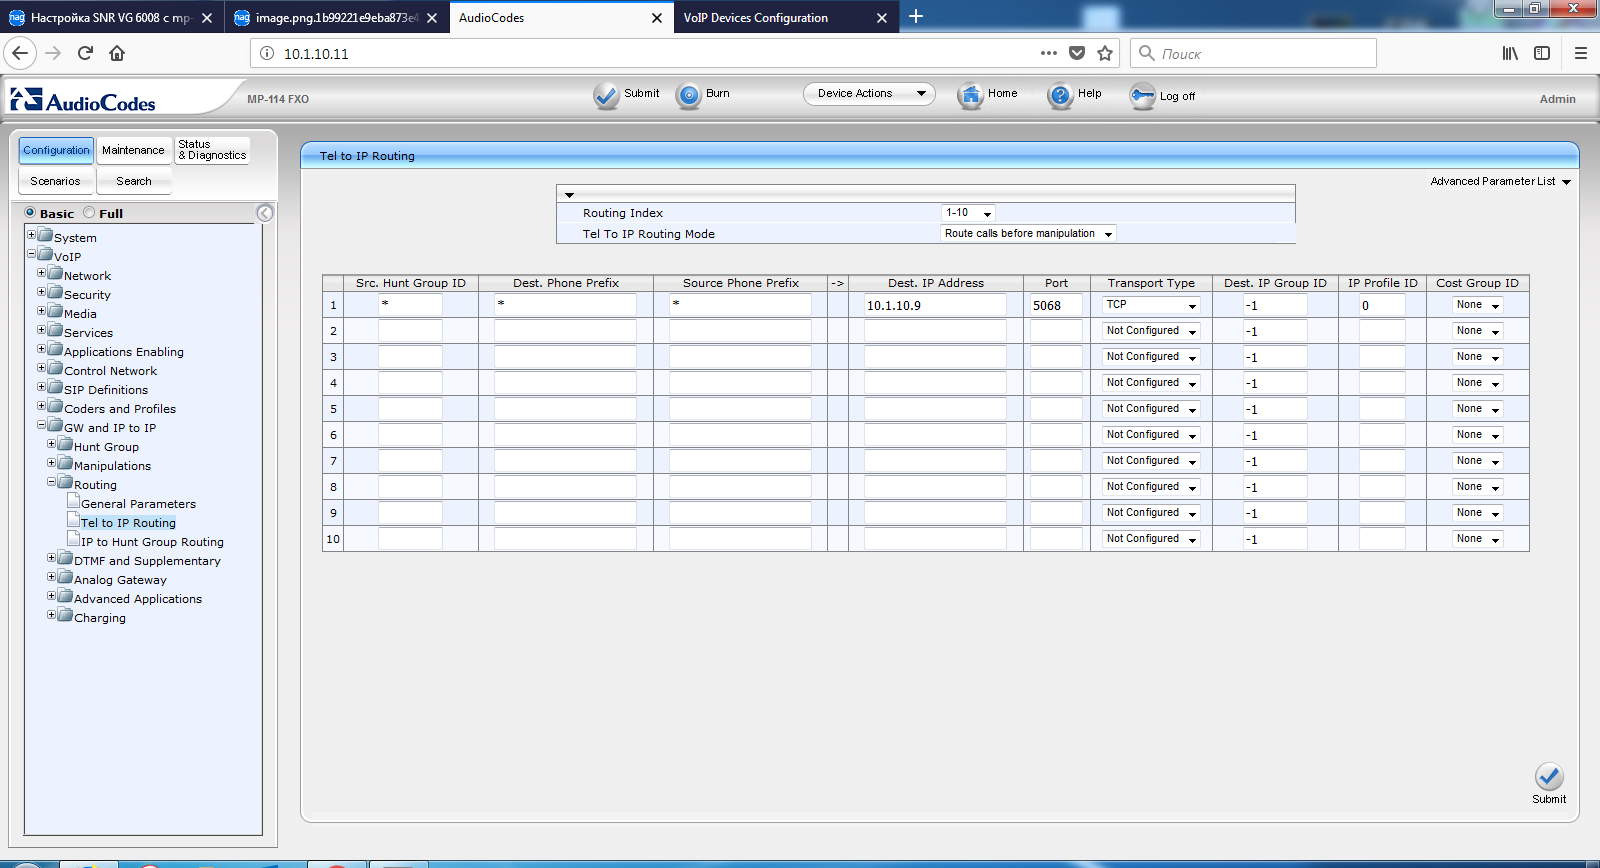Bookmark this page with the star icon
Image resolution: width=1600 pixels, height=868 pixels.
pyautogui.click(x=1105, y=53)
